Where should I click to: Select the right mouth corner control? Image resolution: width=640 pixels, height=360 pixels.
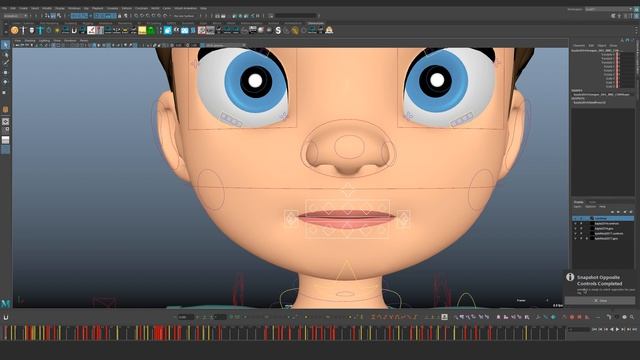tap(403, 218)
